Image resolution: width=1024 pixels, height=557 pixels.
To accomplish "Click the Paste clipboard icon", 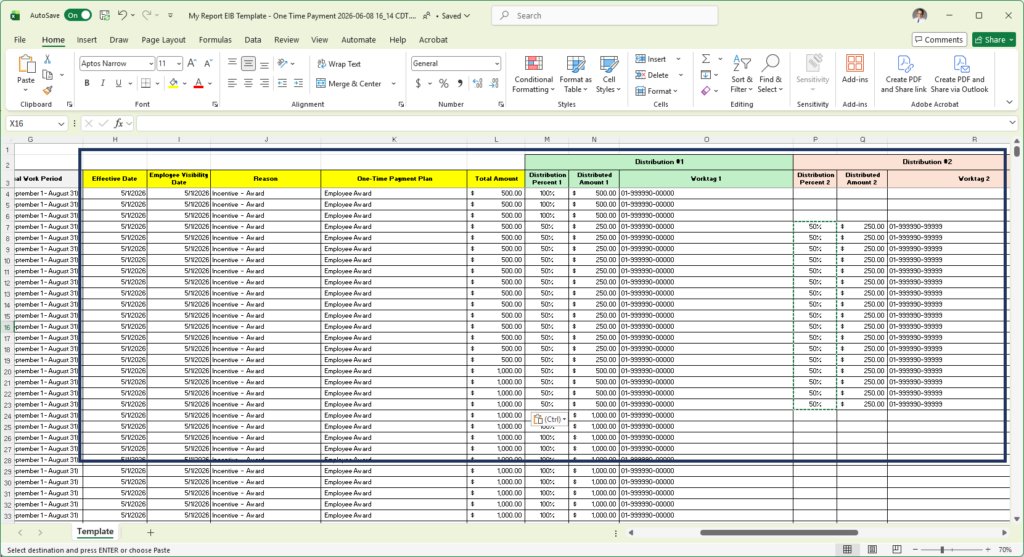I will tap(26, 64).
